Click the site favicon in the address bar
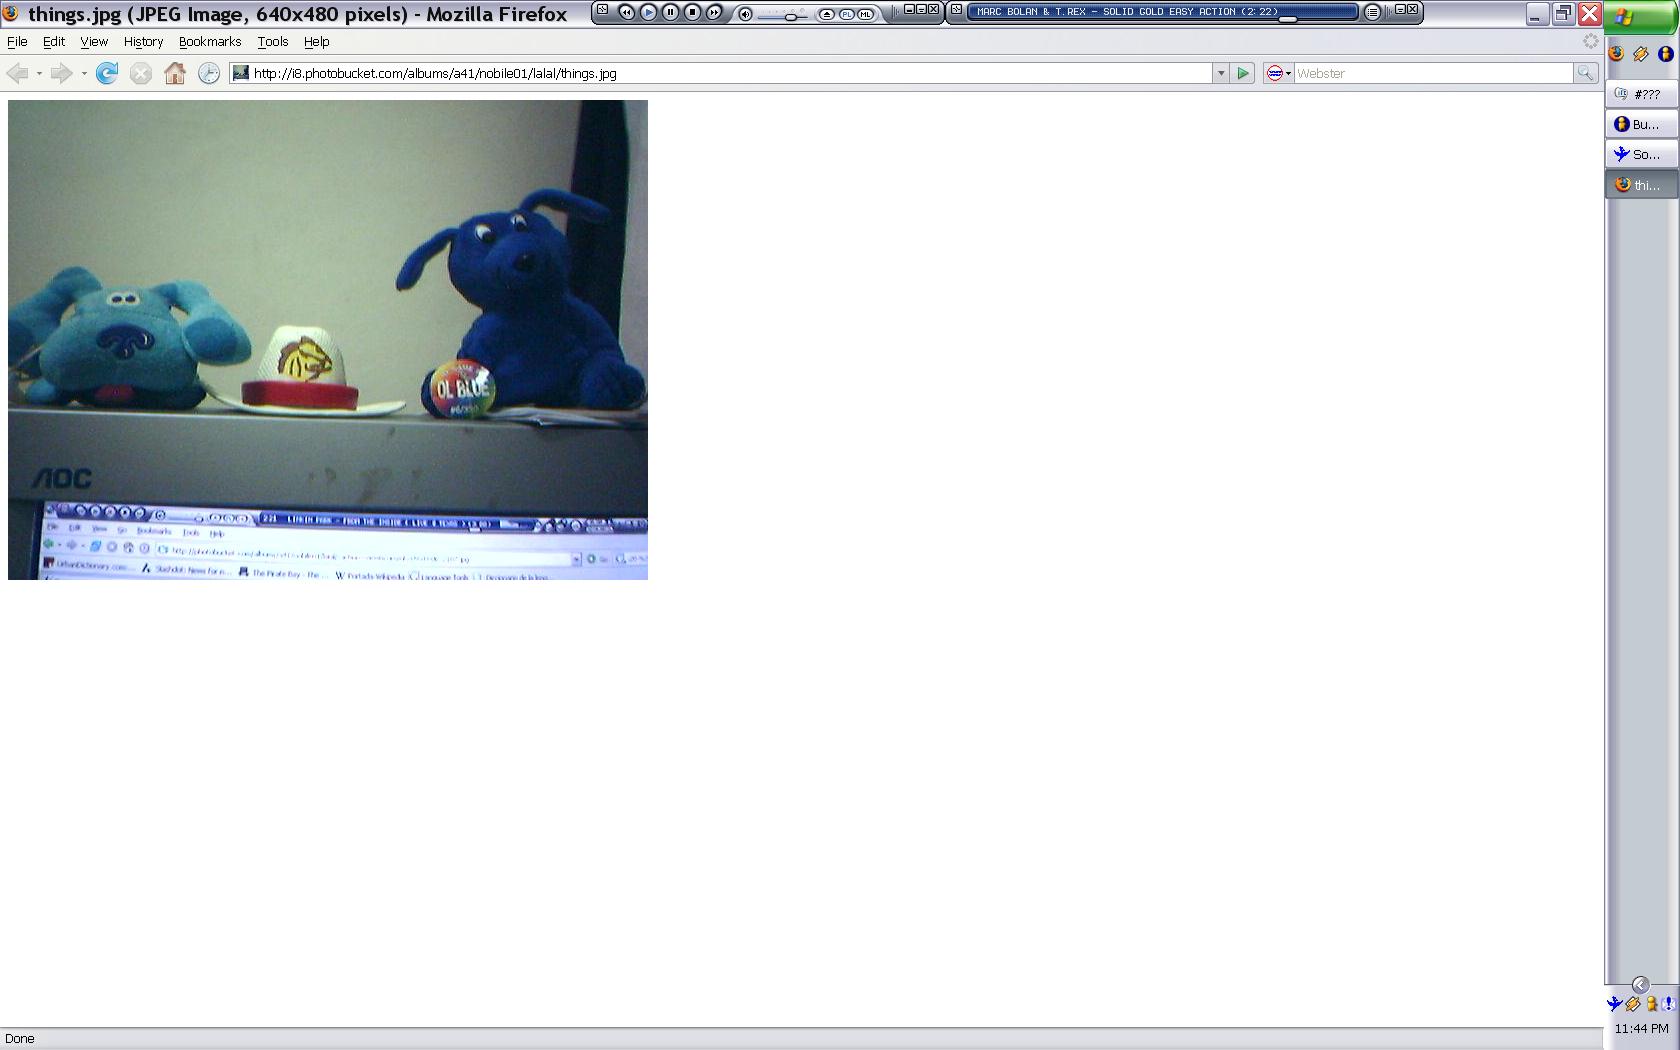The width and height of the screenshot is (1680, 1050). click(241, 73)
